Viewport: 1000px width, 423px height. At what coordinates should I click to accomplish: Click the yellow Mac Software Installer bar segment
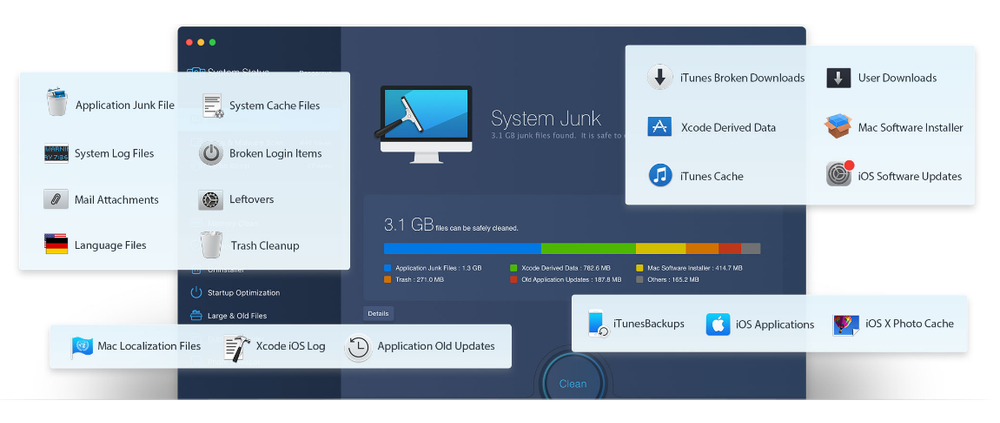661,248
